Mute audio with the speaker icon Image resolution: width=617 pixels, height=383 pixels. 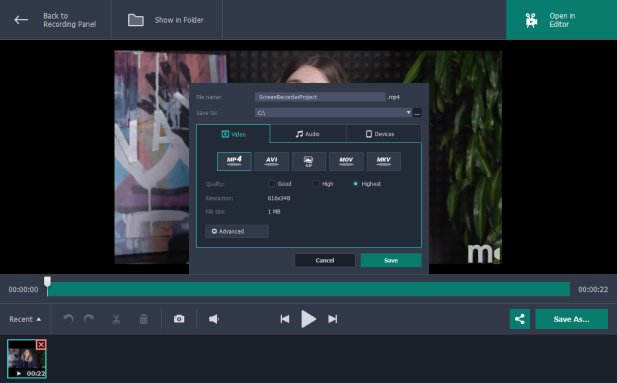[x=214, y=319]
